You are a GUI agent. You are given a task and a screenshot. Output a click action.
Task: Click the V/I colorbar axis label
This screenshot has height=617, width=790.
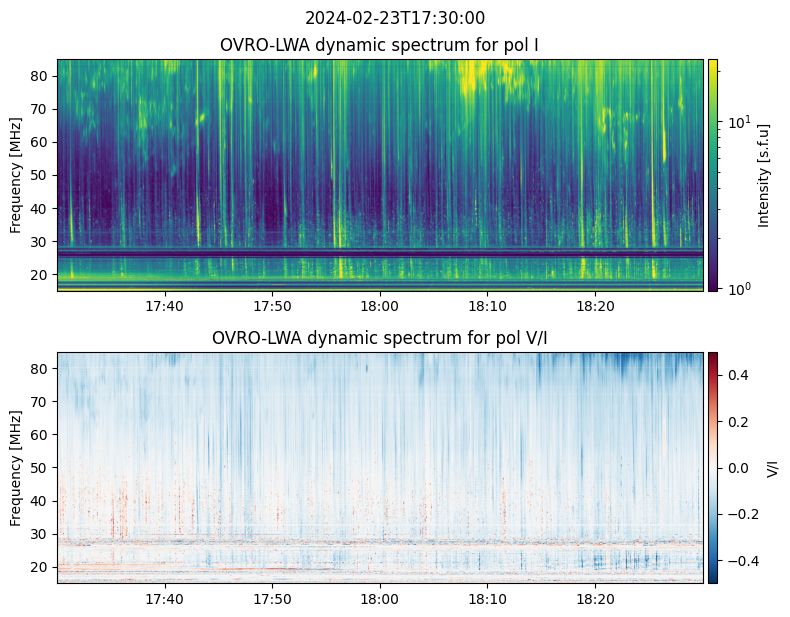tap(771, 467)
